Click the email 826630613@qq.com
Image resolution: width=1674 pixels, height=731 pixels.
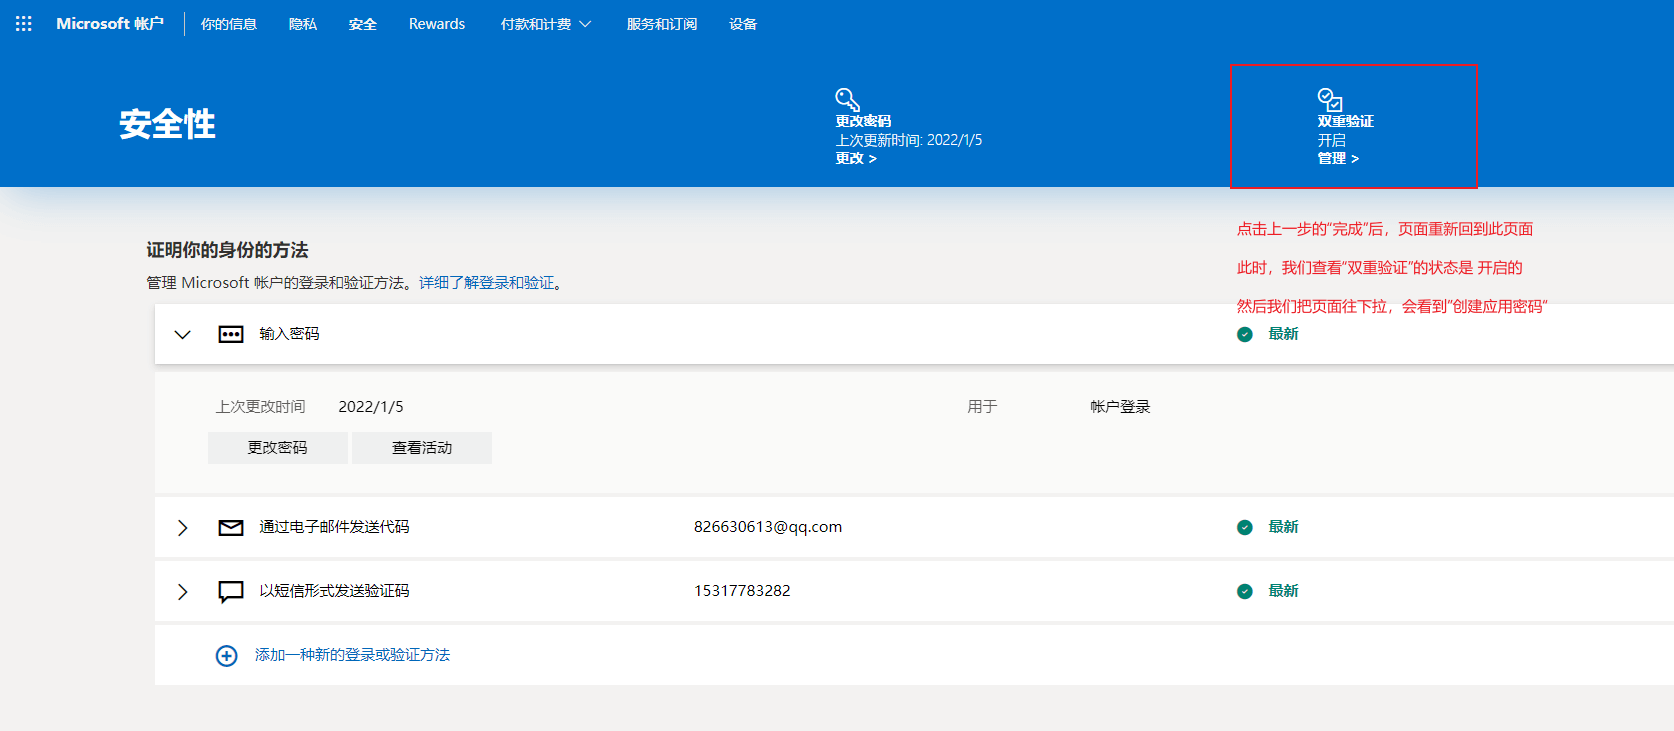[768, 527]
